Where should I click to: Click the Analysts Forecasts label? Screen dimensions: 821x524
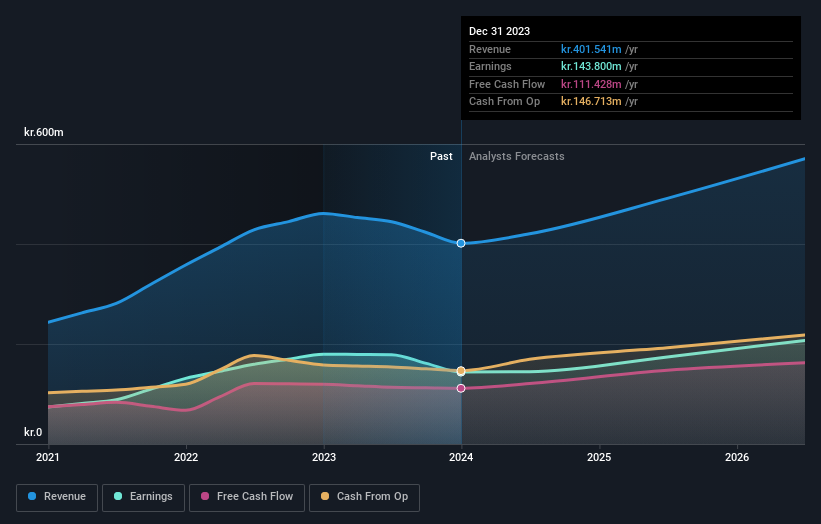(516, 157)
